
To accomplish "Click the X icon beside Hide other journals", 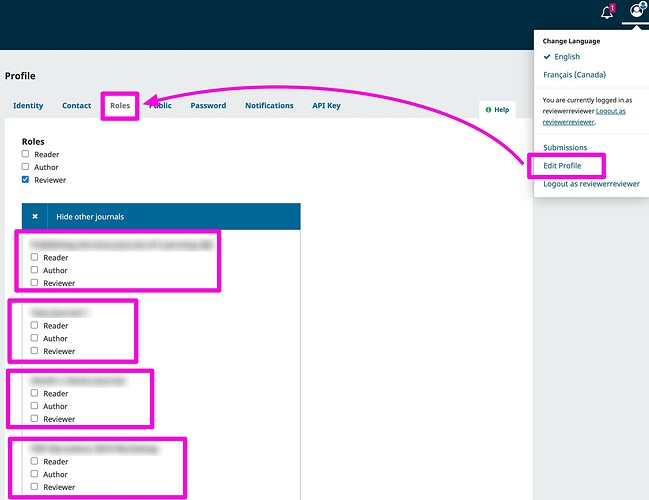I will tap(35, 217).
